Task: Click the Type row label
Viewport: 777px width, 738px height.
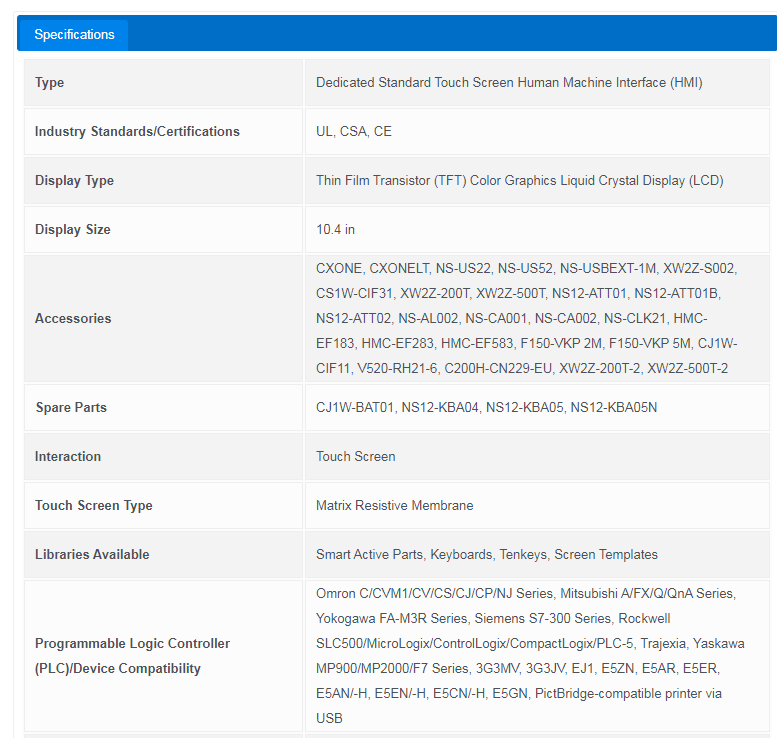Action: pos(50,83)
